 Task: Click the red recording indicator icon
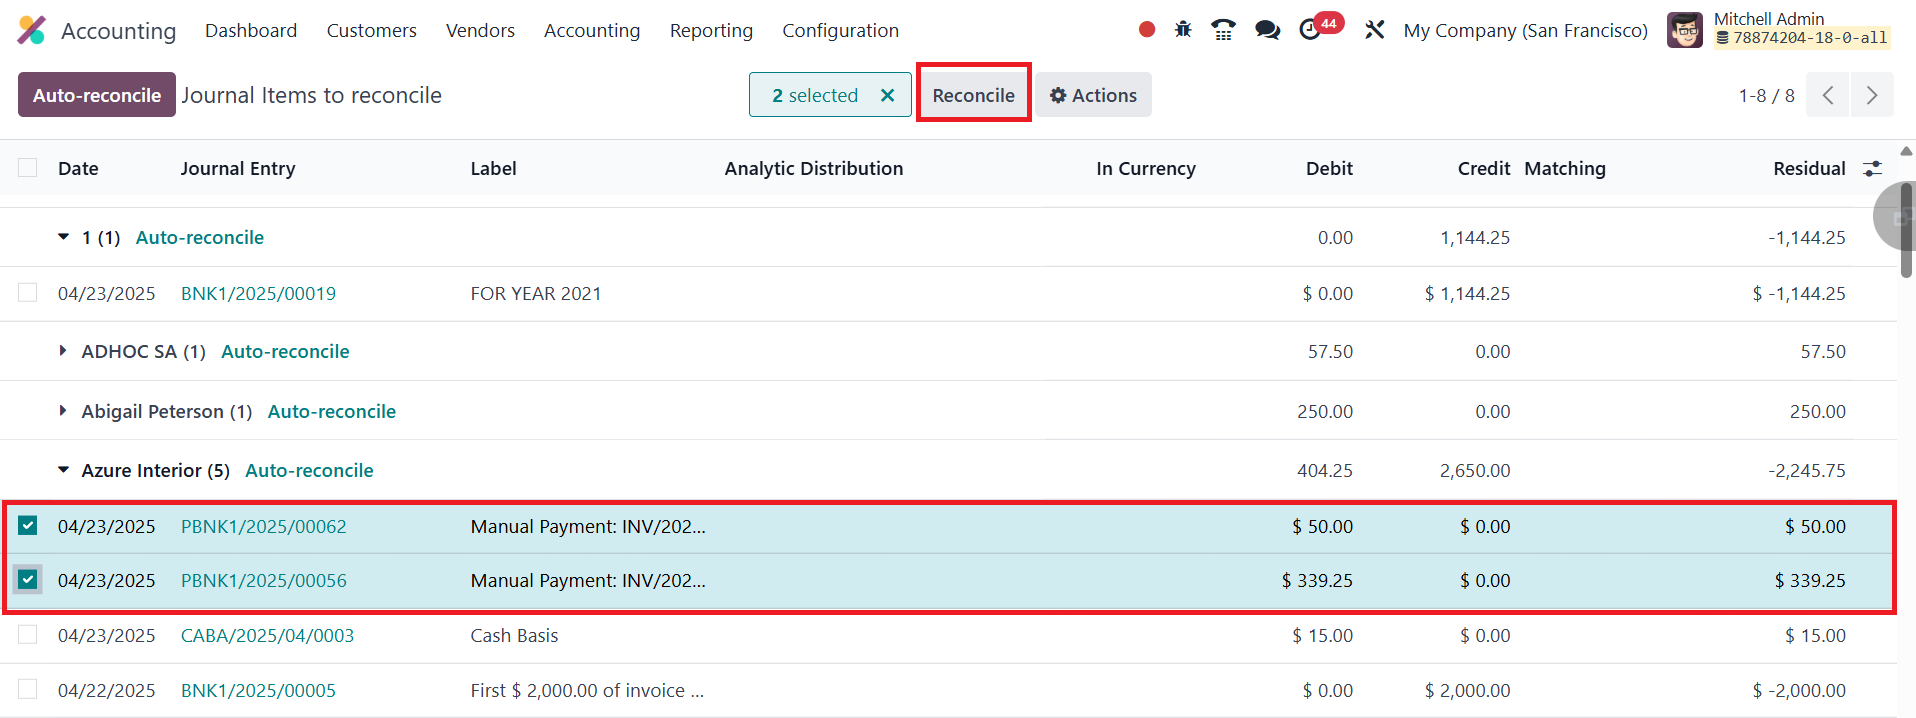coord(1147,30)
